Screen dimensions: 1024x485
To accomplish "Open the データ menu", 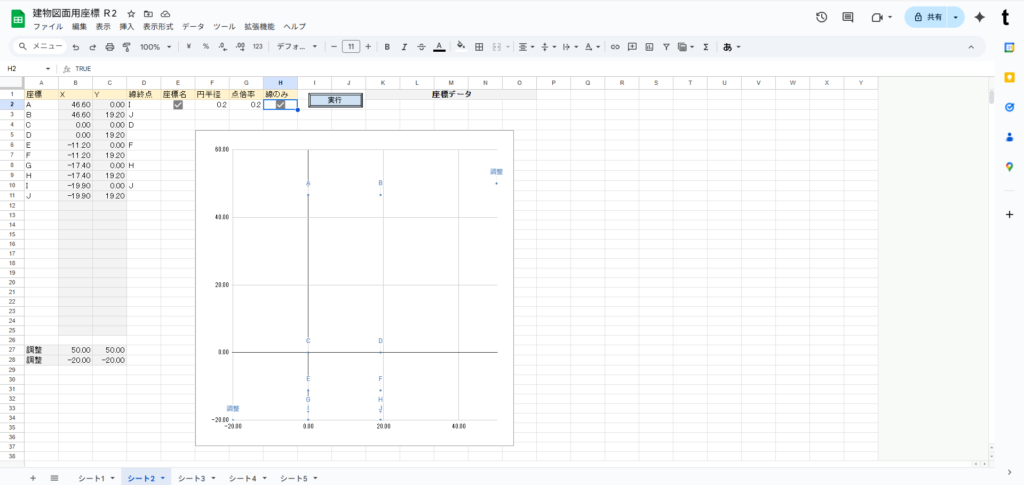I will coord(193,27).
